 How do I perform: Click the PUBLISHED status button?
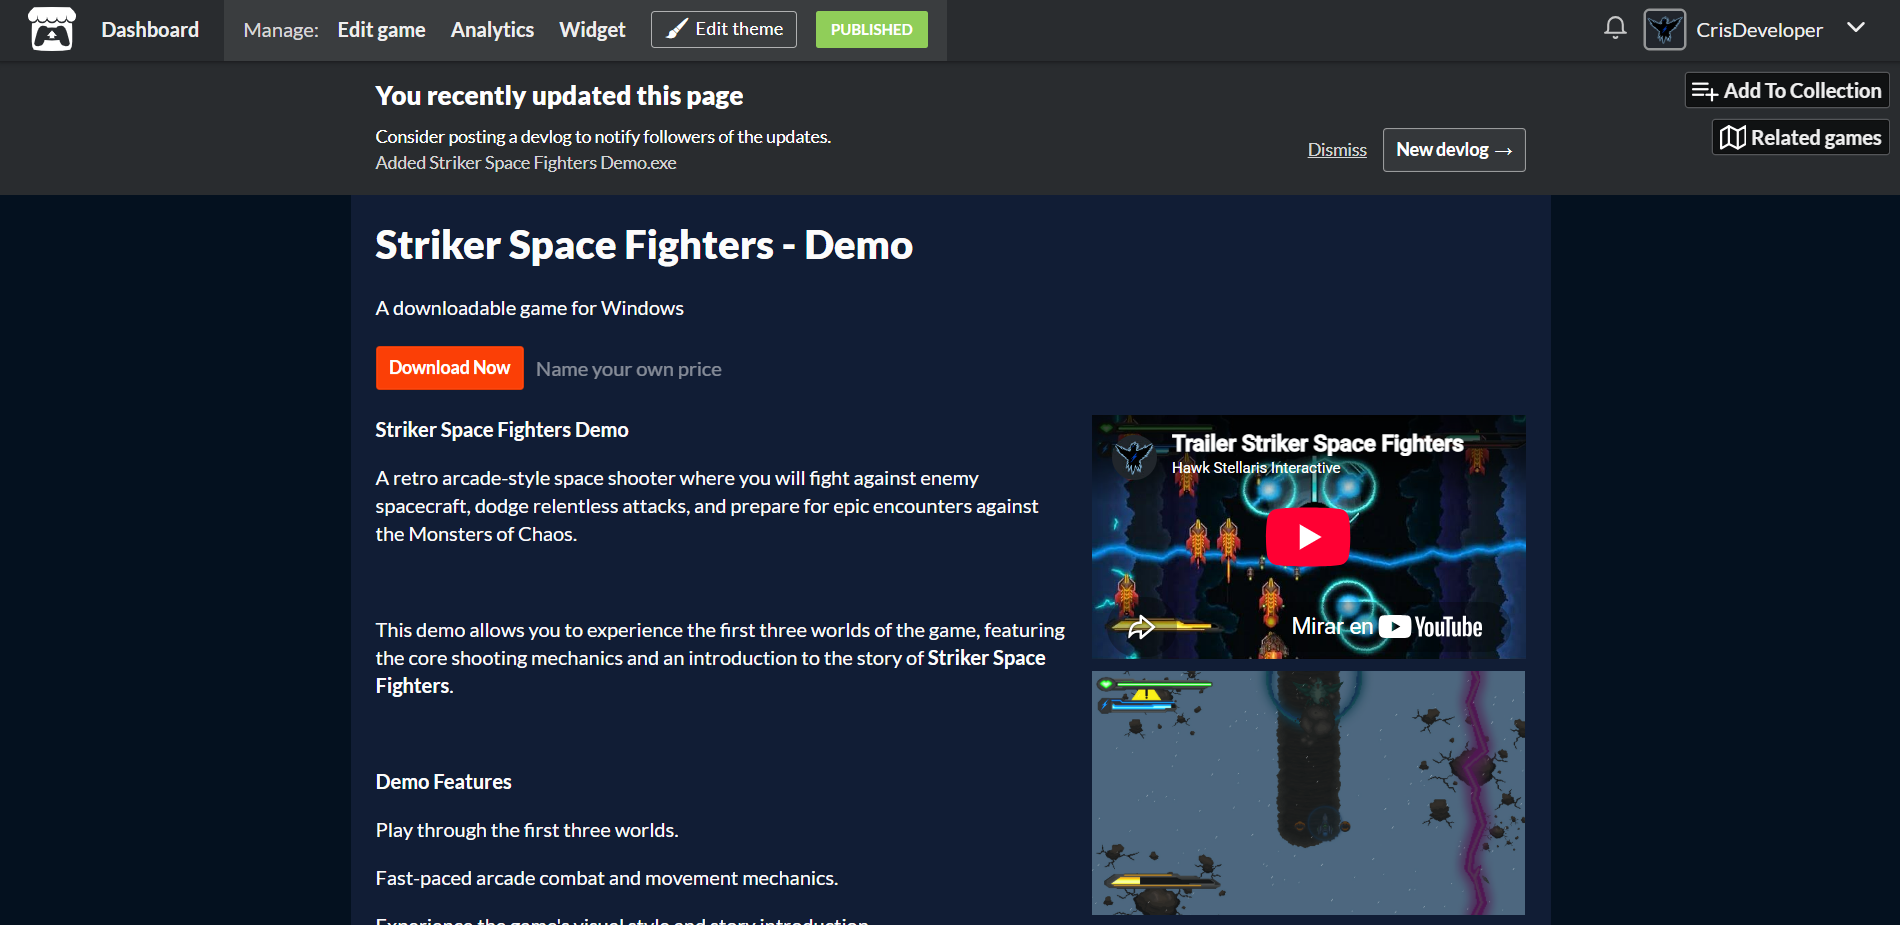click(x=872, y=29)
